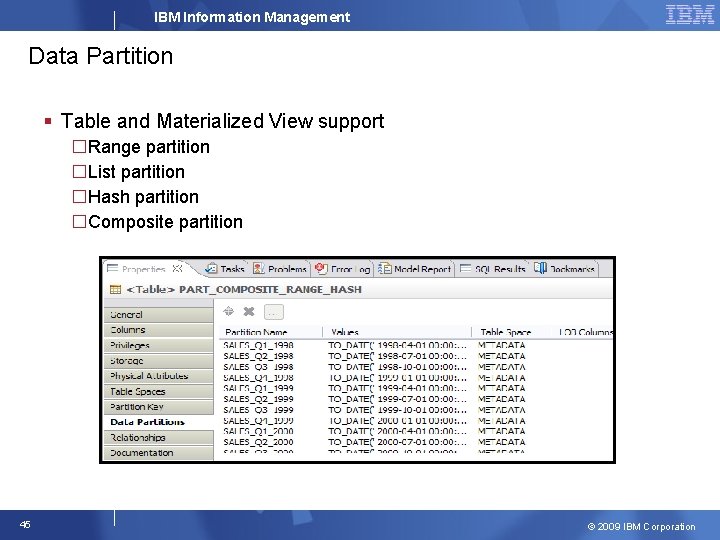
Task: Click METADATA table space in SALES_Q1_1998 row
Action: [501, 345]
